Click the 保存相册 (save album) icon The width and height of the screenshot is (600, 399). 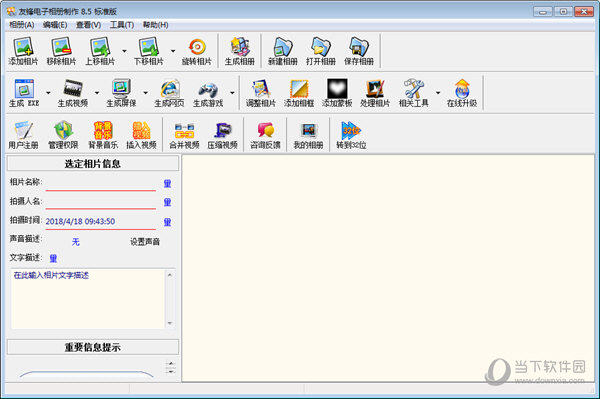359,51
